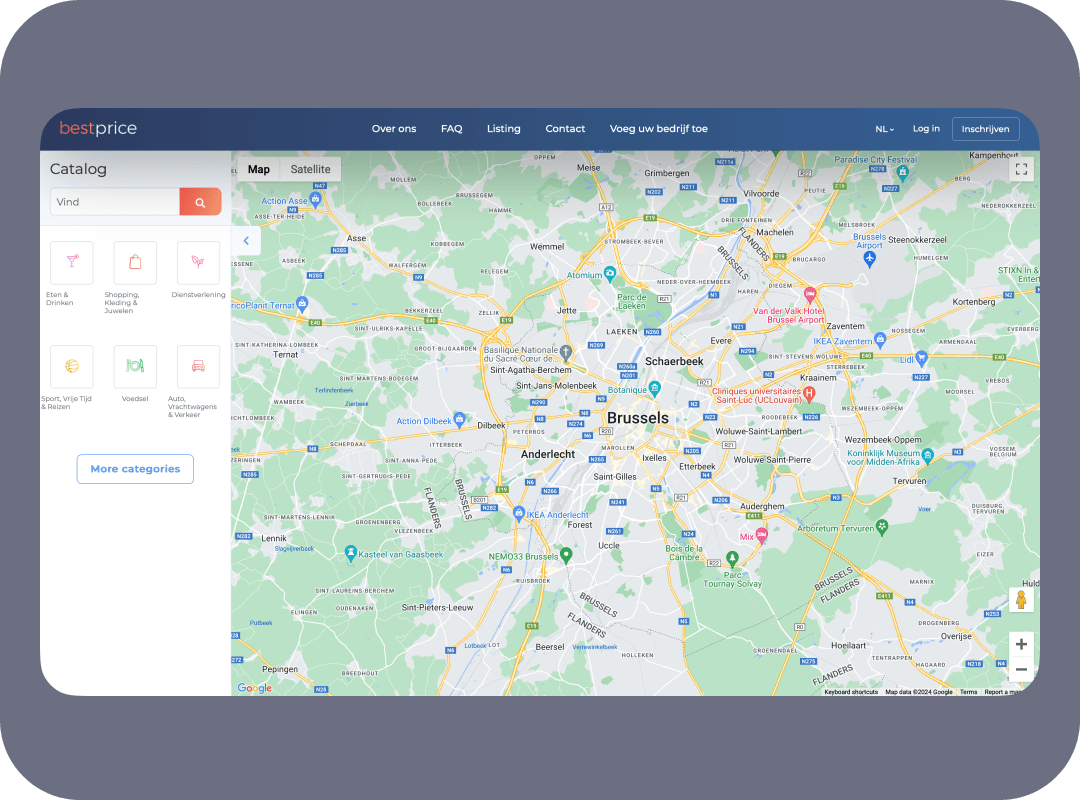1080x800 pixels.
Task: Click the Log in link
Action: (x=926, y=129)
